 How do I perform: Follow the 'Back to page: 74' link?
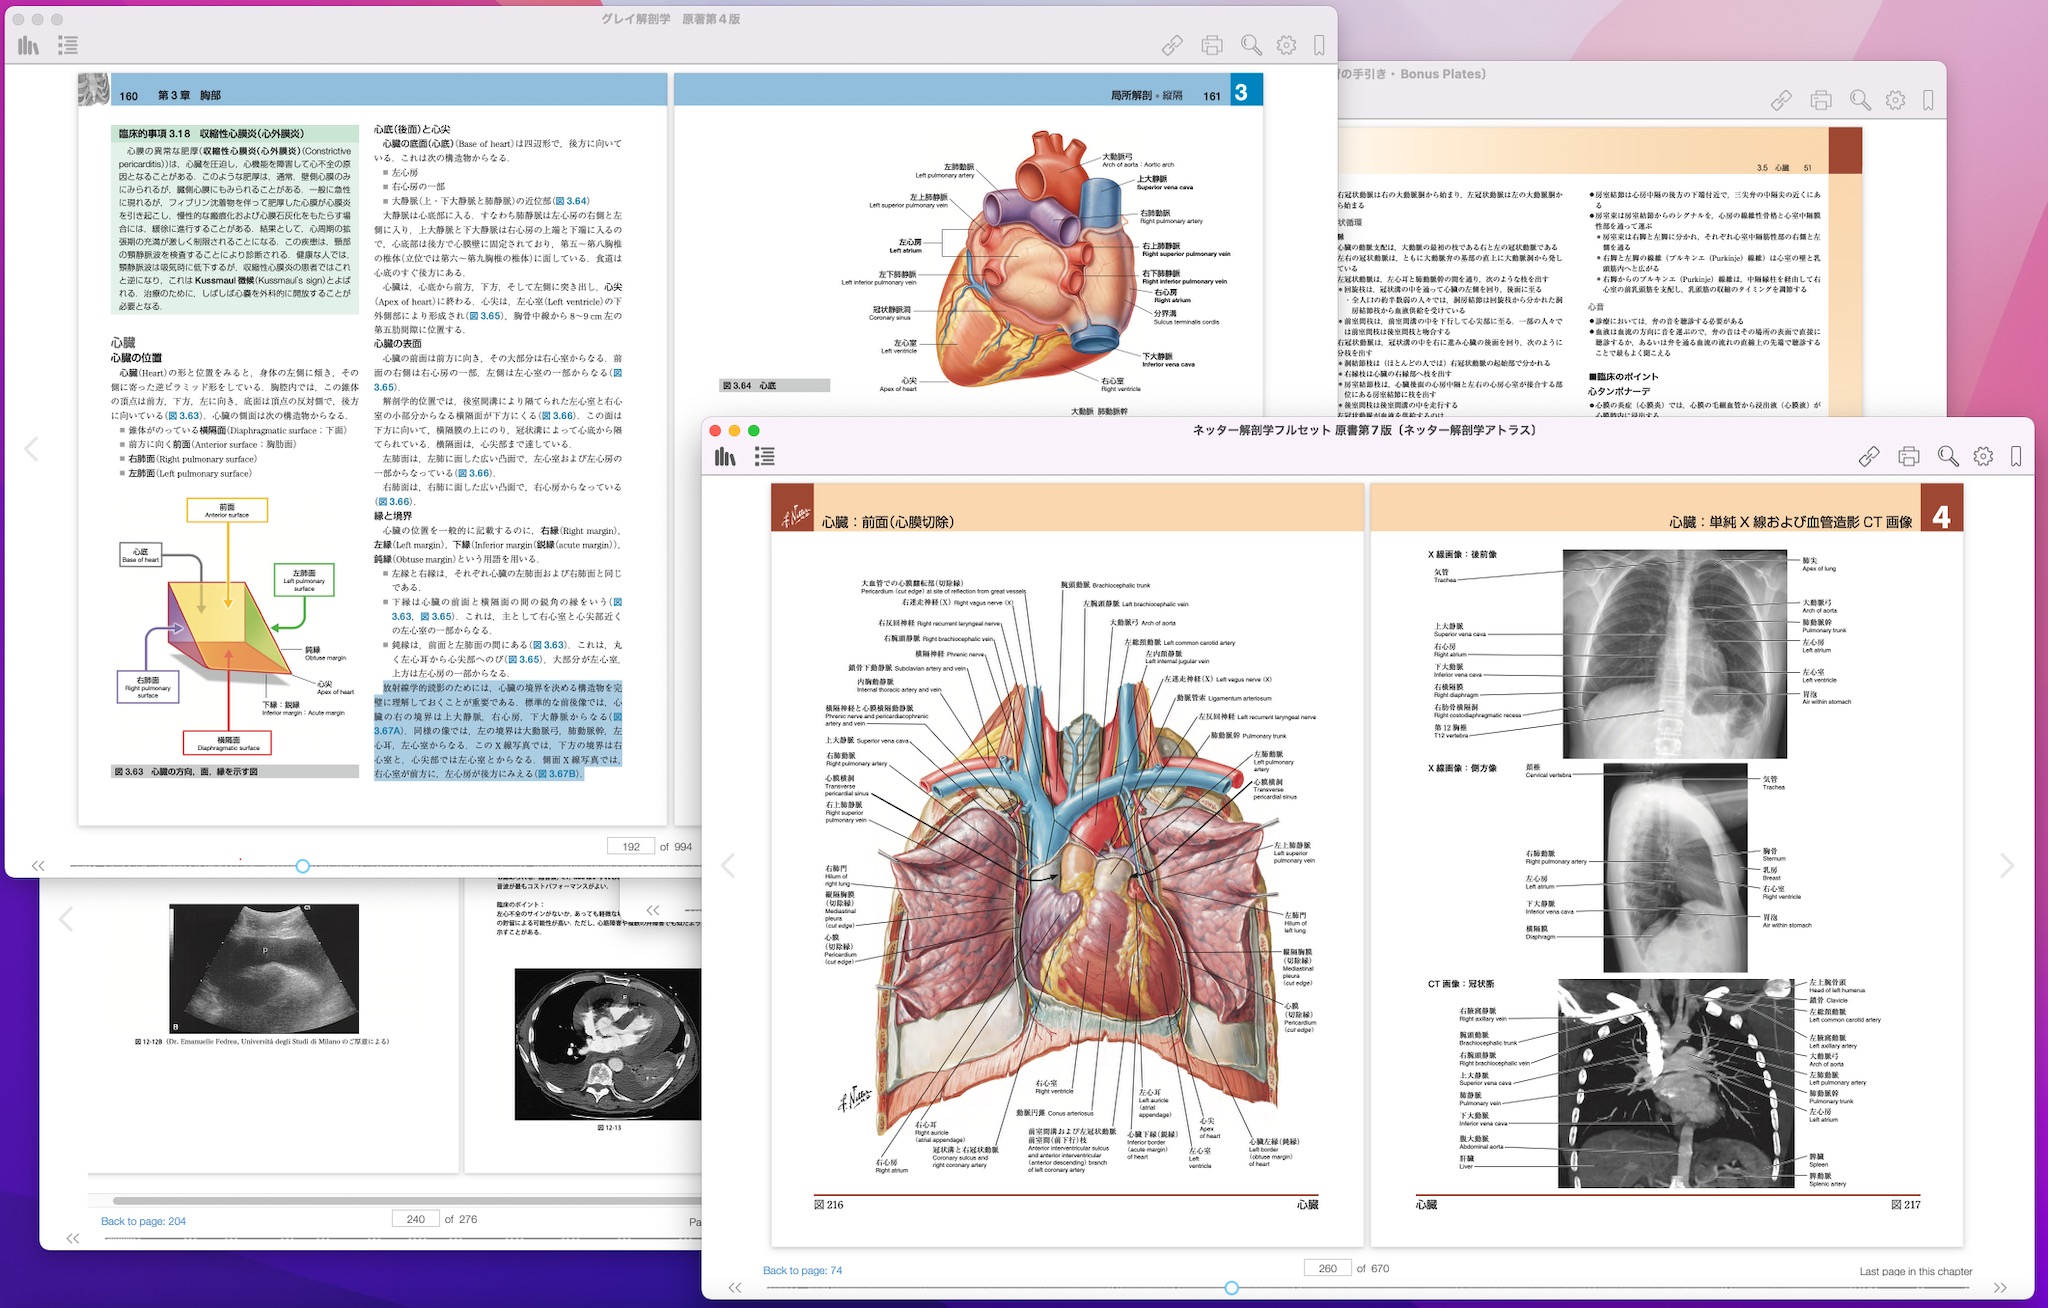802,1271
